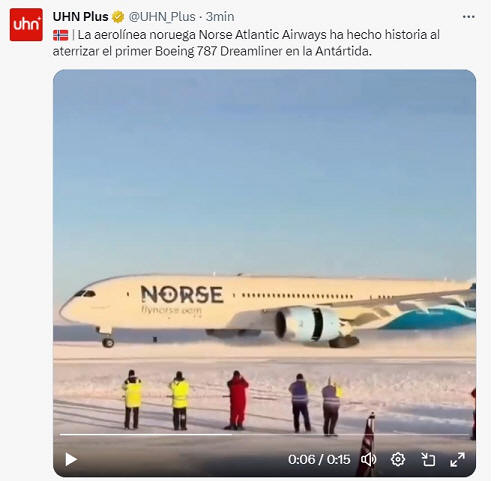Open tweet permalink via 3min timestamp

(220, 17)
